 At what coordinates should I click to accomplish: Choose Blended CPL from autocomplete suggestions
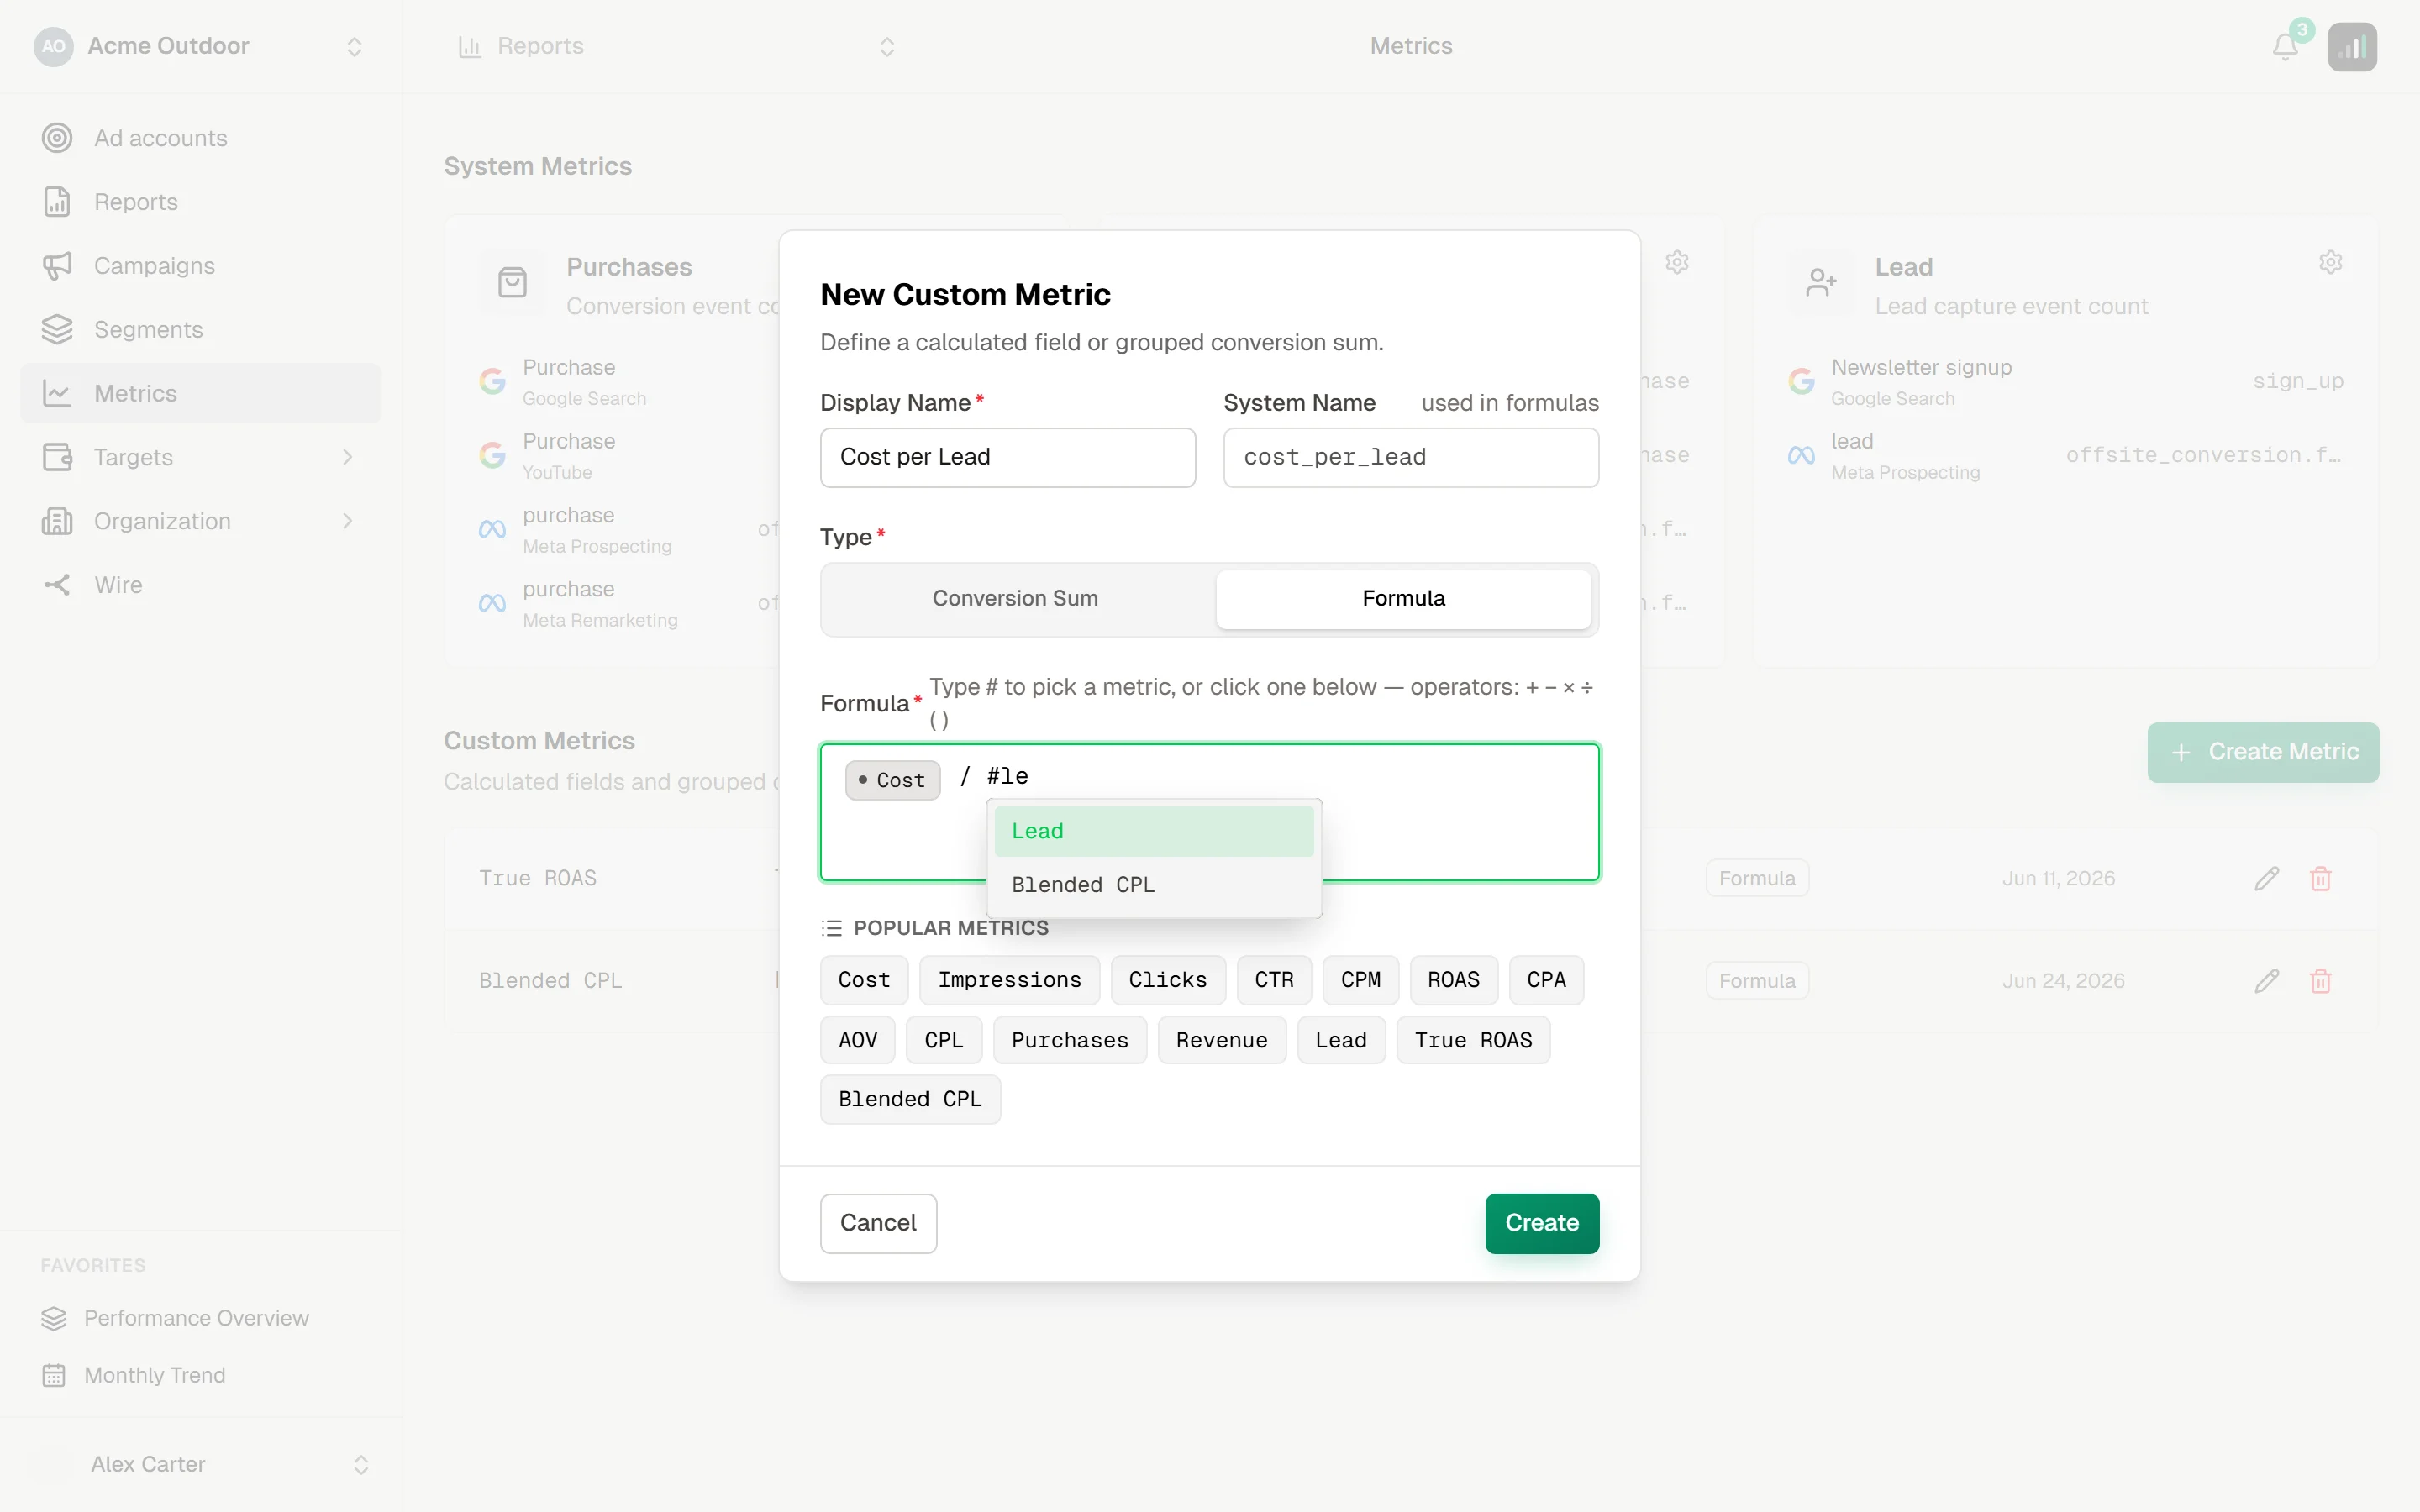tap(1154, 885)
